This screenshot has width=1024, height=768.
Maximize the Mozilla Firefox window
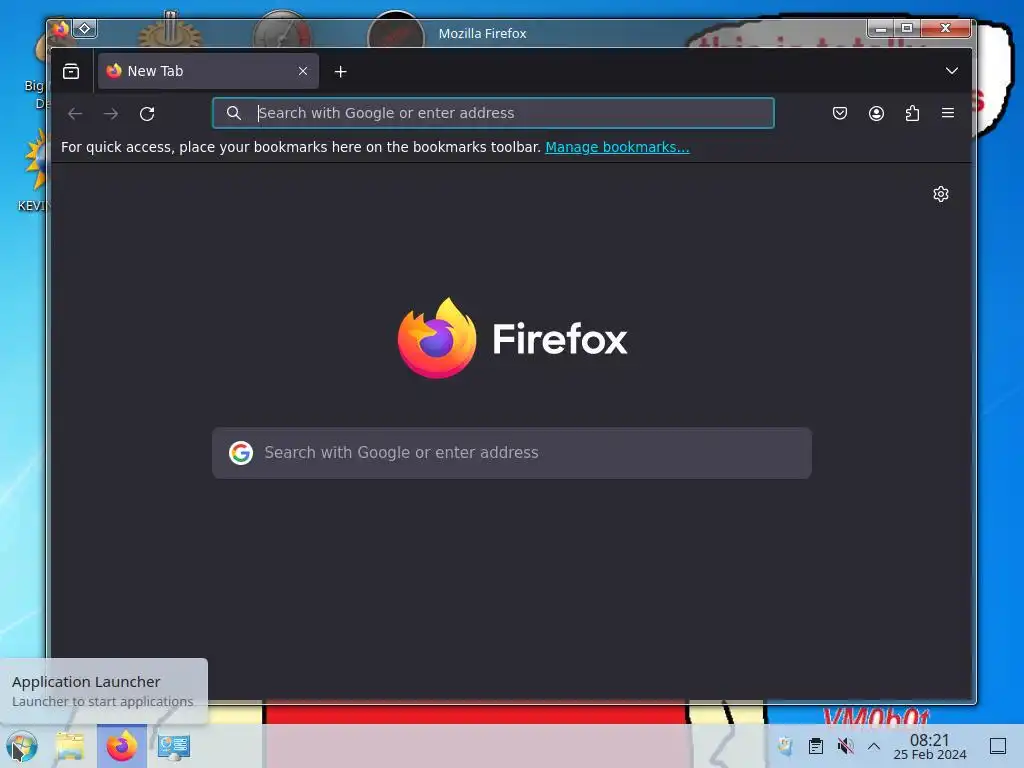click(907, 28)
